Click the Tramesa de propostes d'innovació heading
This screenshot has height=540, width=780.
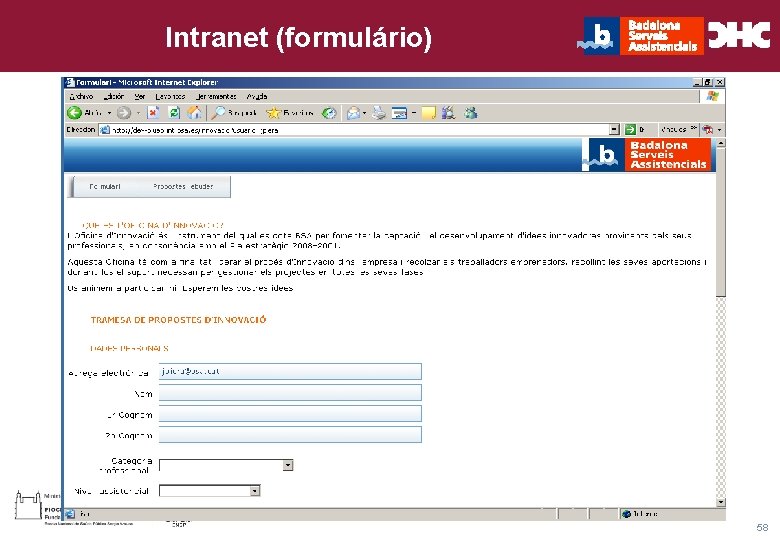(x=178, y=320)
